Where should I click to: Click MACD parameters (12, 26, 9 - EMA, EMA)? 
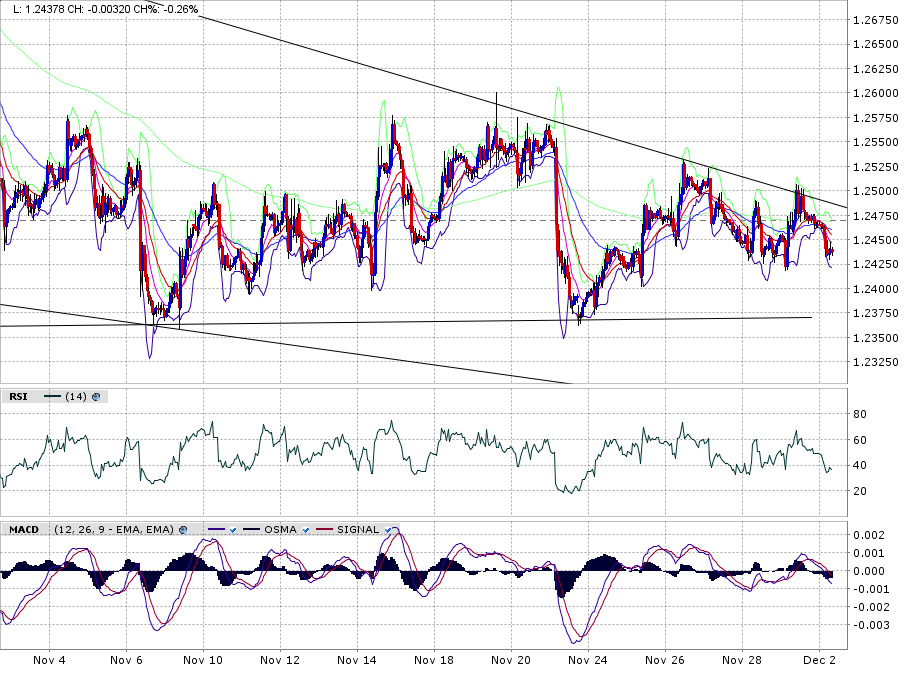tap(114, 529)
